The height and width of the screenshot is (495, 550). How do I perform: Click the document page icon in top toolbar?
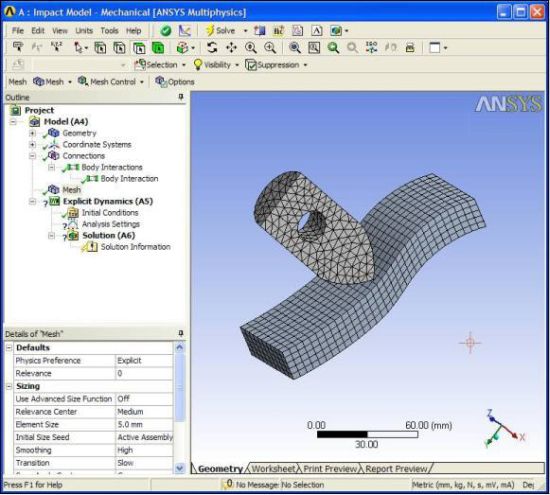pyautogui.click(x=297, y=31)
